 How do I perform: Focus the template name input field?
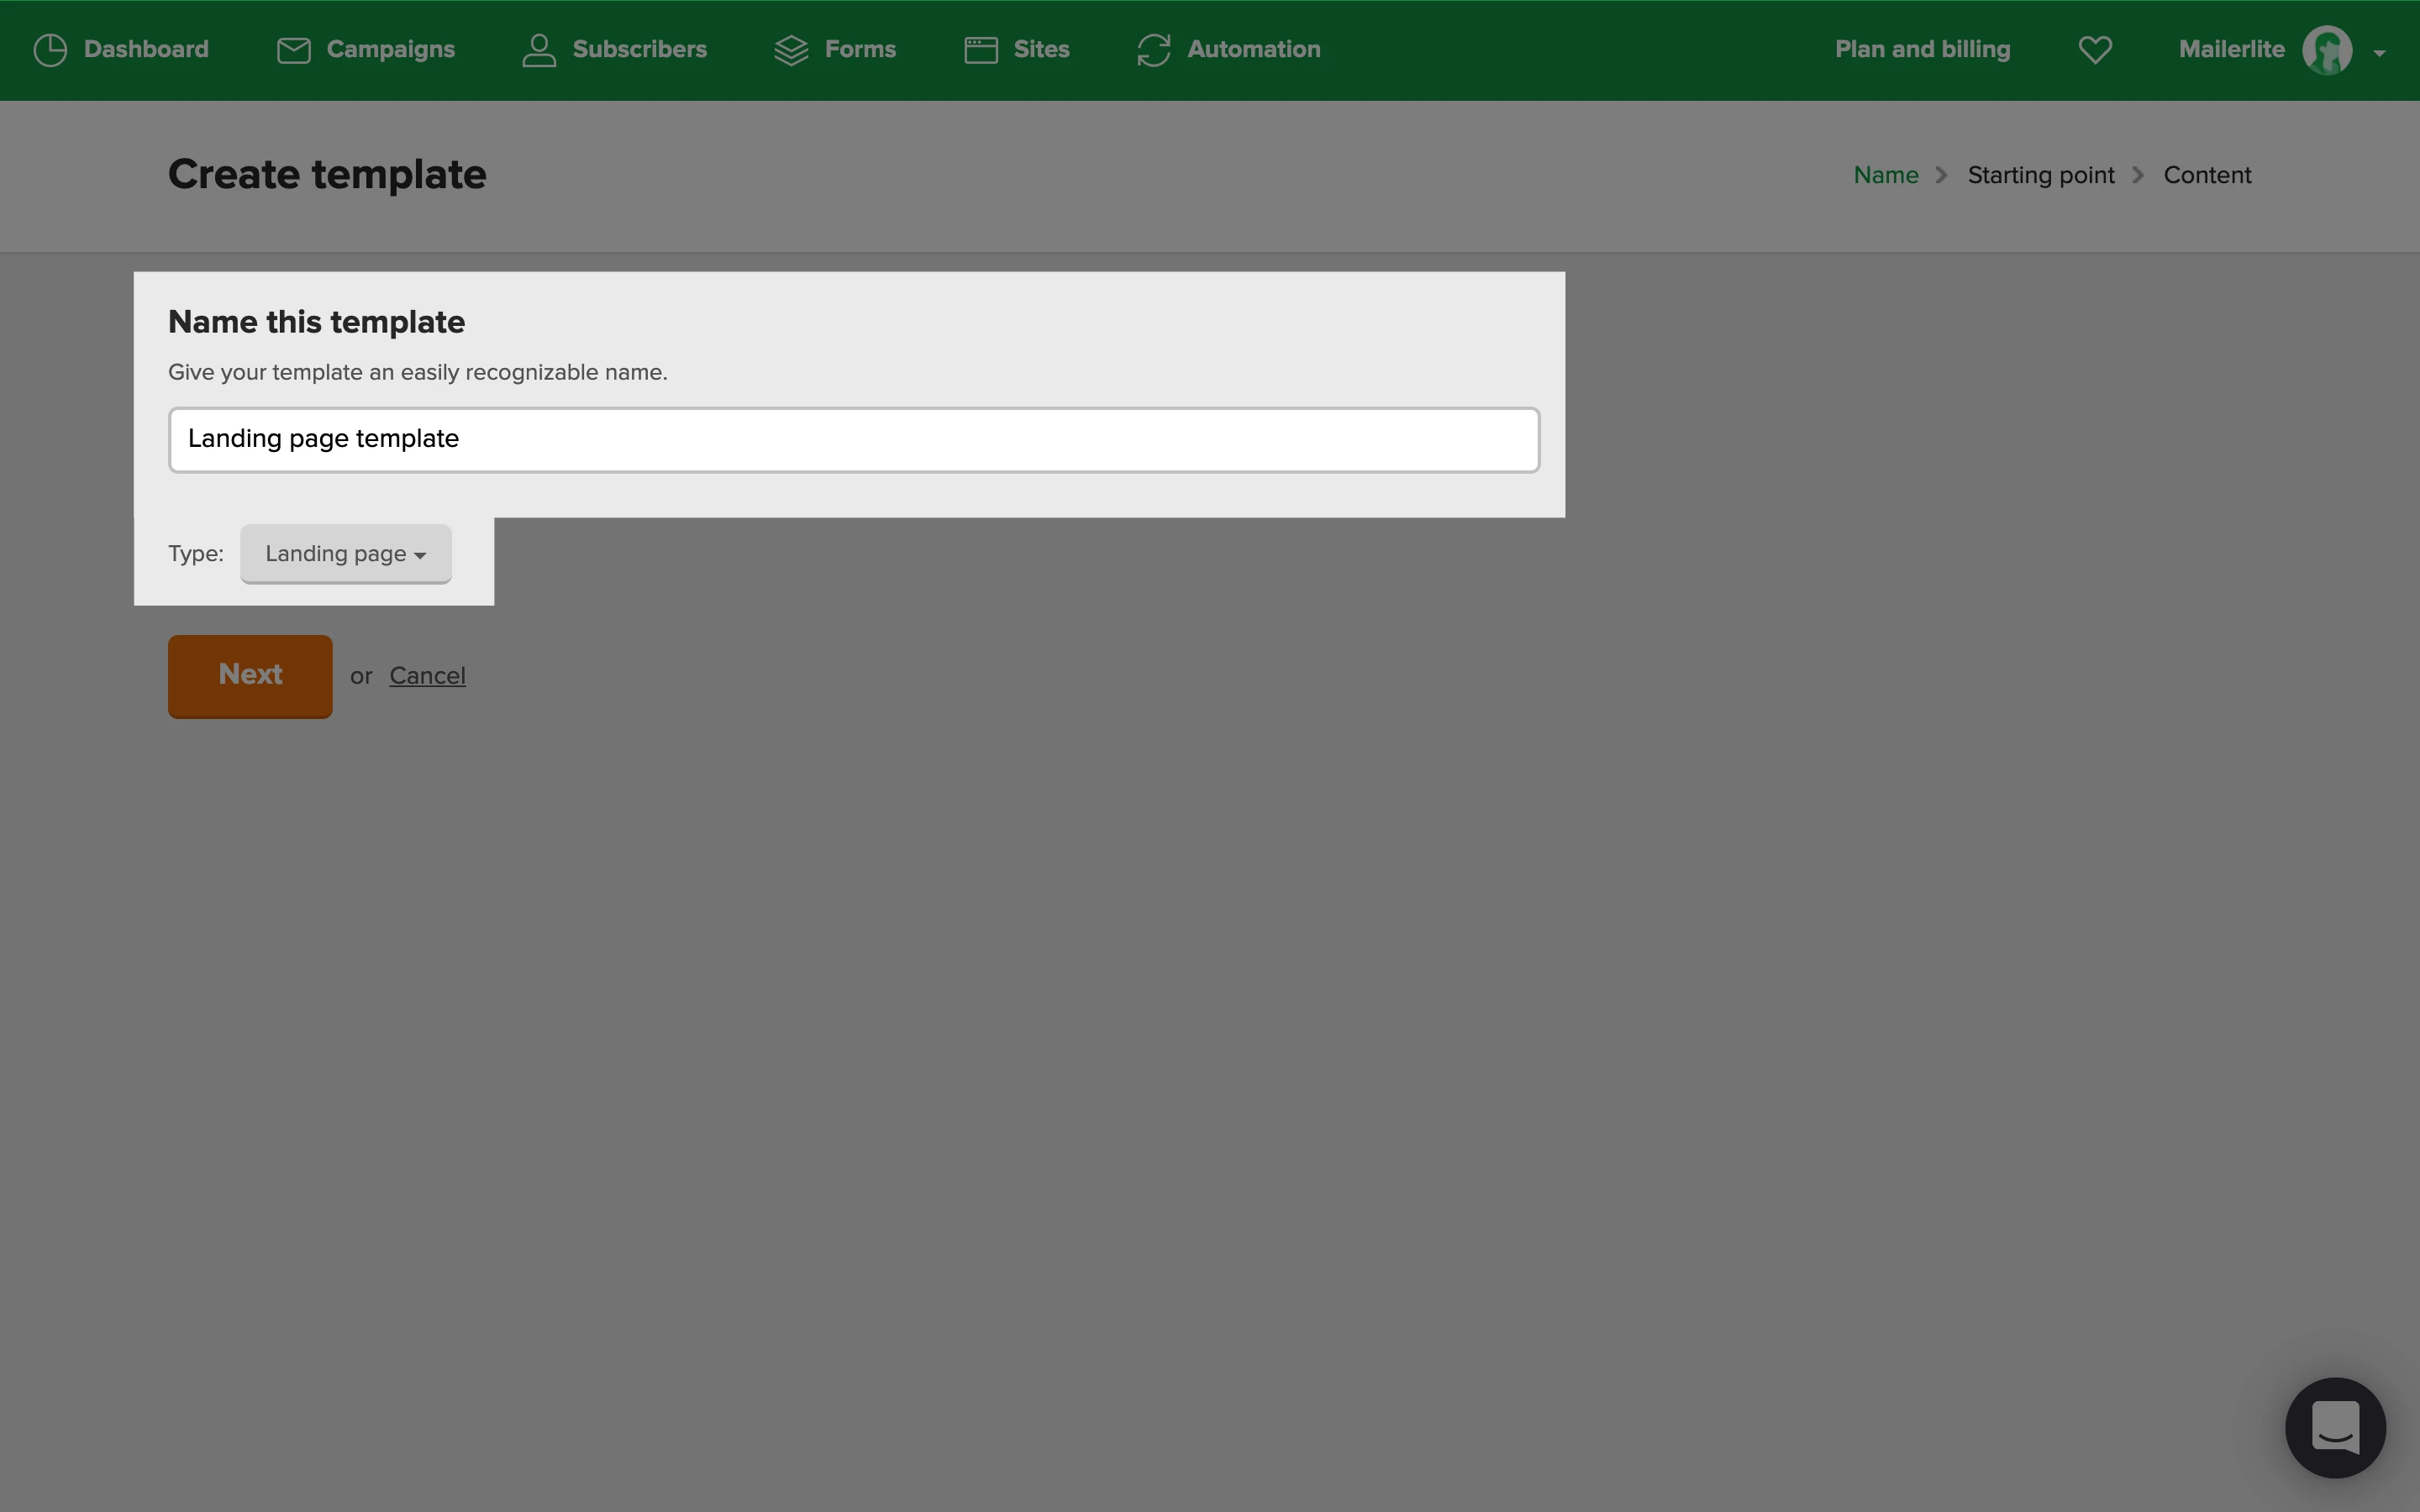[x=853, y=440]
